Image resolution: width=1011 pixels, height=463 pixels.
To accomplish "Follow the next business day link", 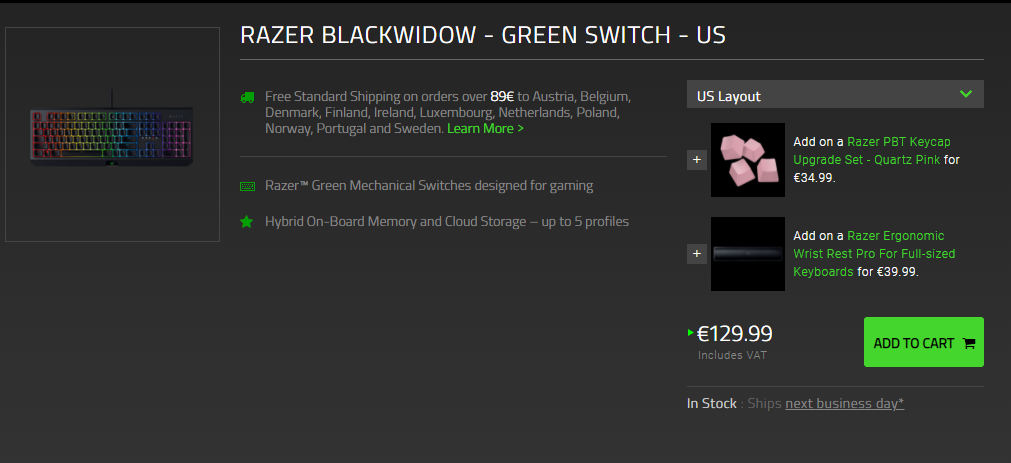I will [x=844, y=403].
